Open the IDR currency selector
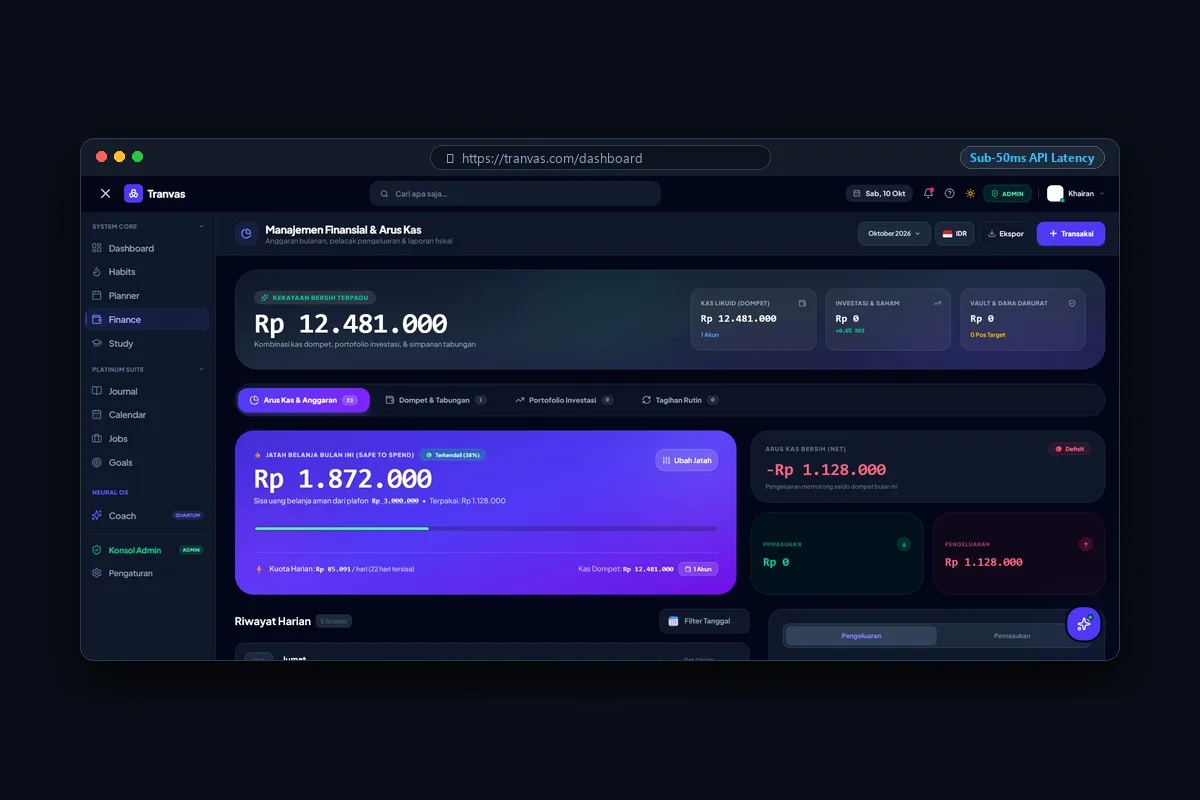 click(955, 233)
